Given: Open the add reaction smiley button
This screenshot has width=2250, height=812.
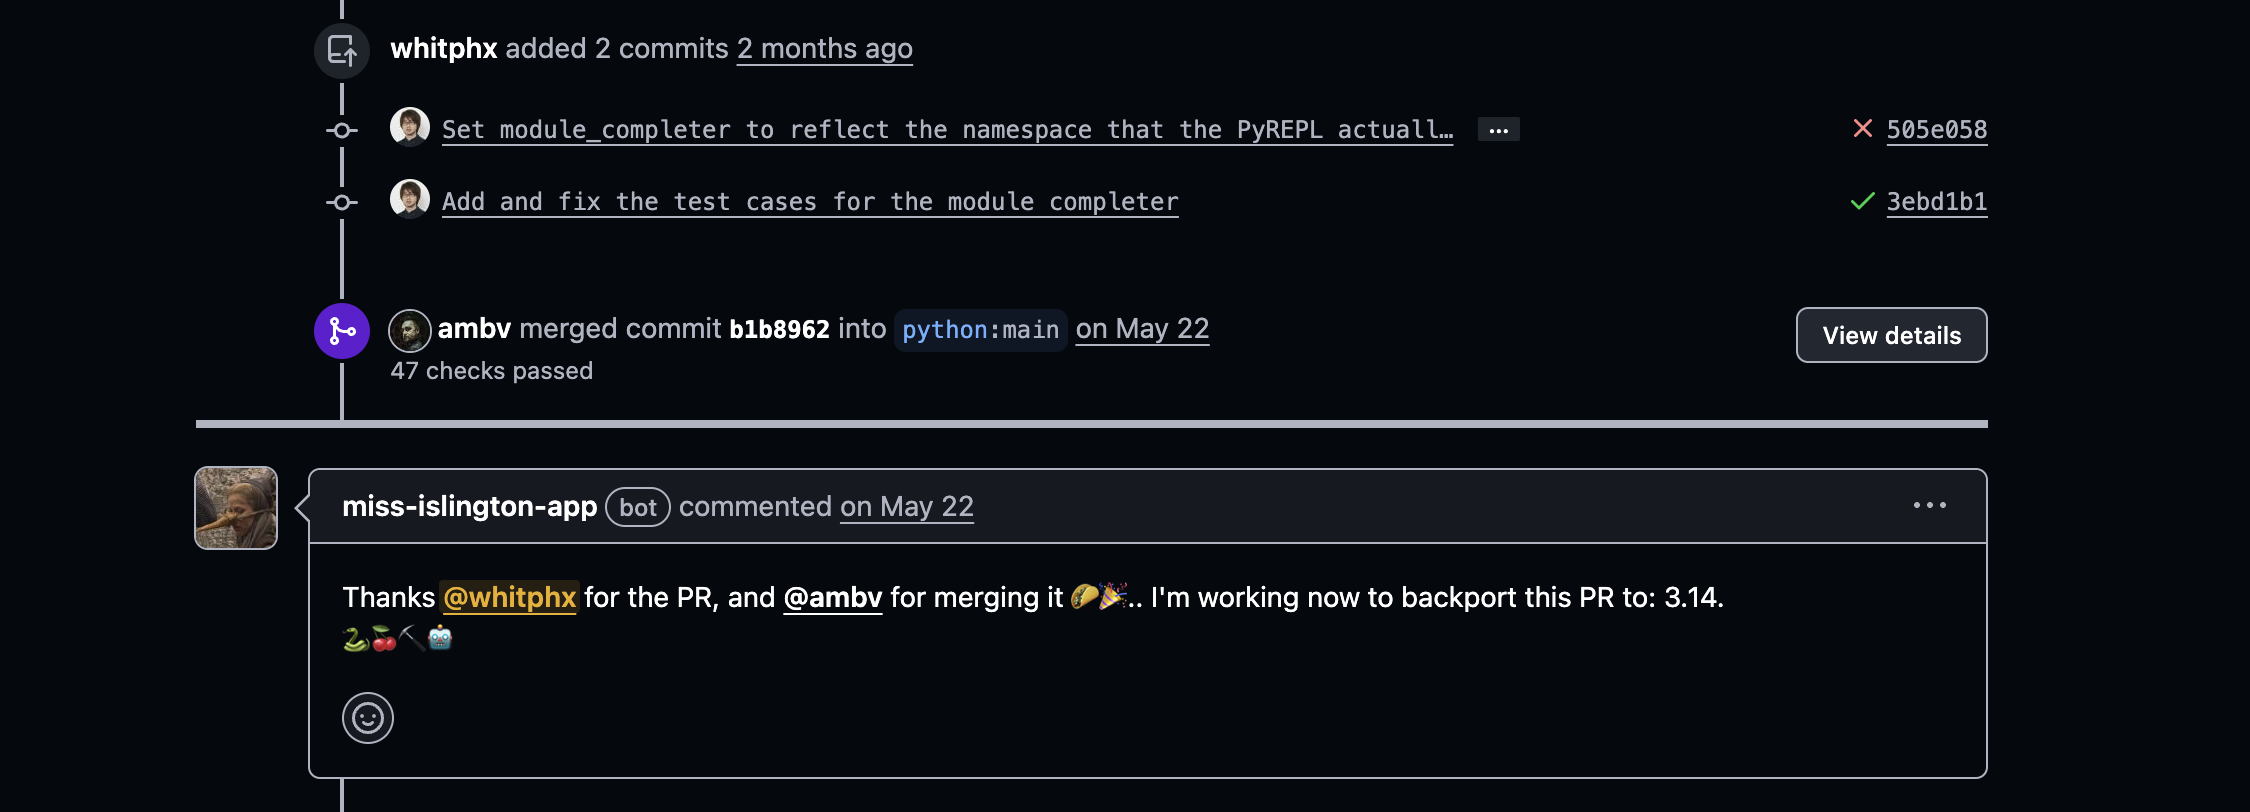Looking at the screenshot, I should pos(368,718).
